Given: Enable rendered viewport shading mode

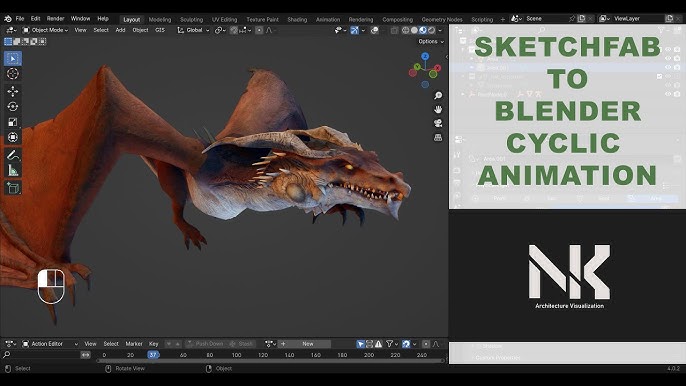Looking at the screenshot, I should (431, 30).
